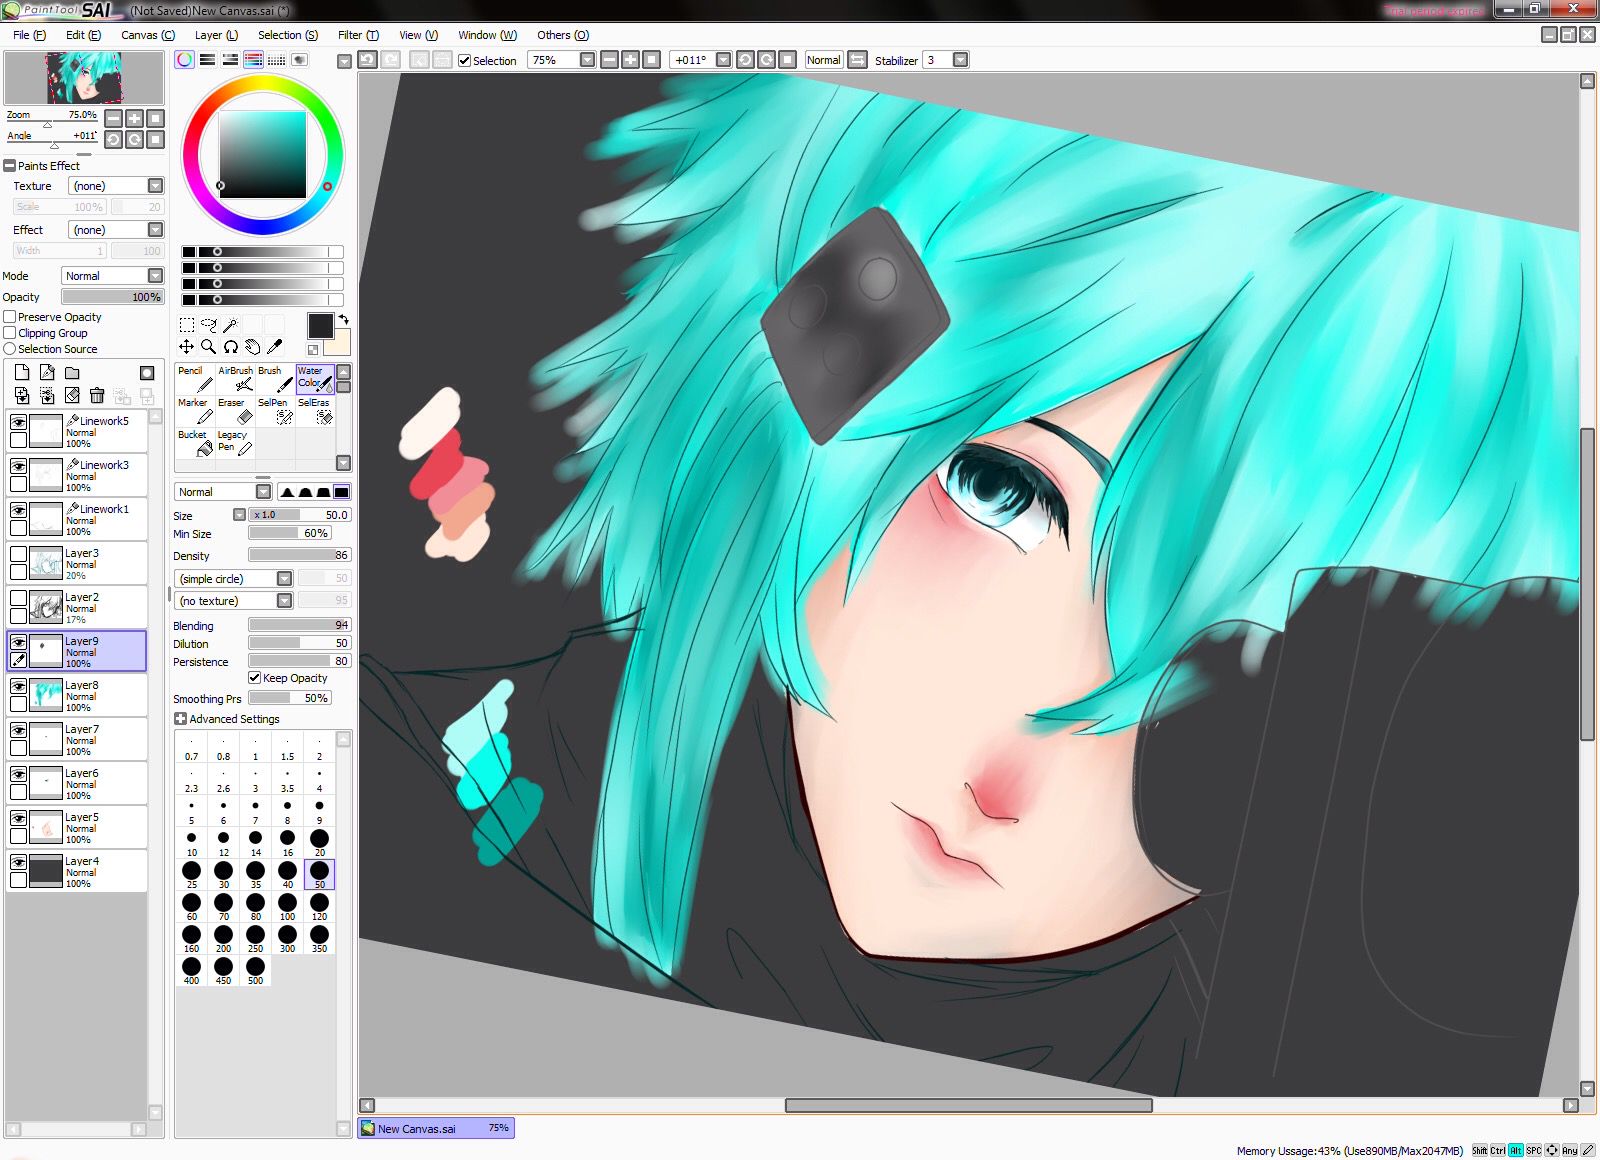Select brush size 50 preset
The height and width of the screenshot is (1160, 1600).
319,874
